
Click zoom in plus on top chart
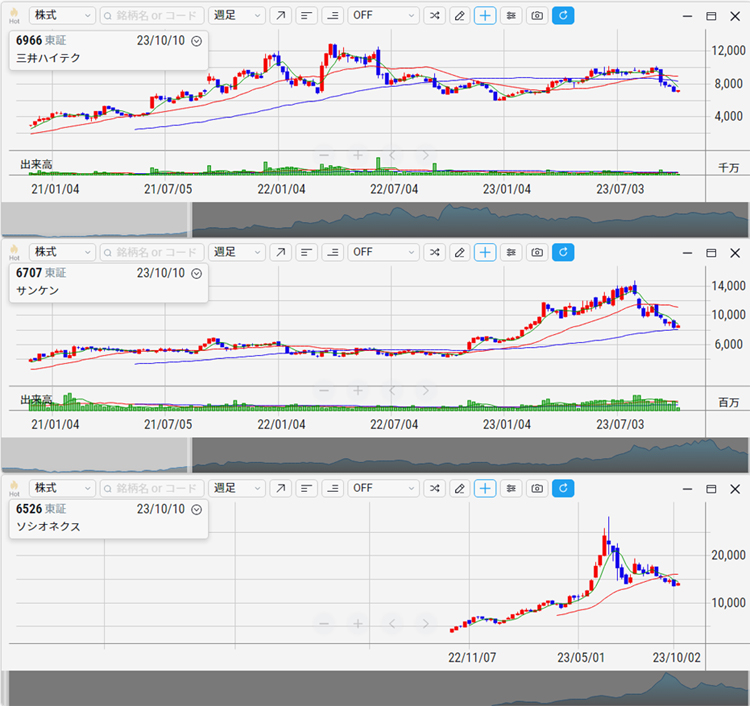357,155
